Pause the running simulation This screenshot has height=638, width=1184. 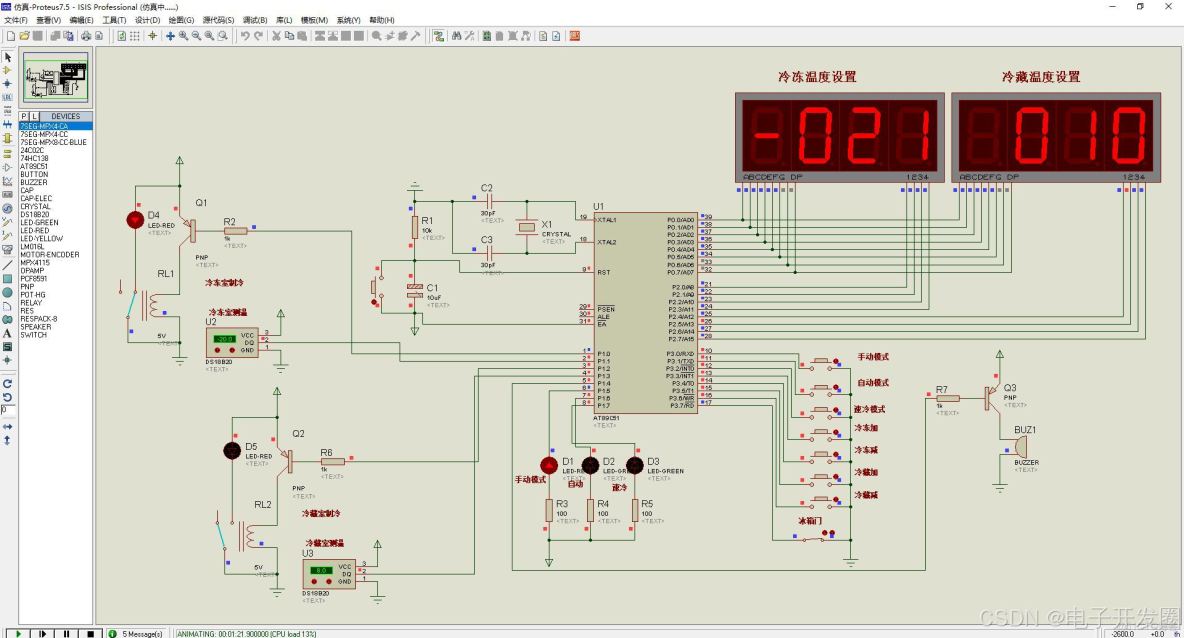click(66, 632)
